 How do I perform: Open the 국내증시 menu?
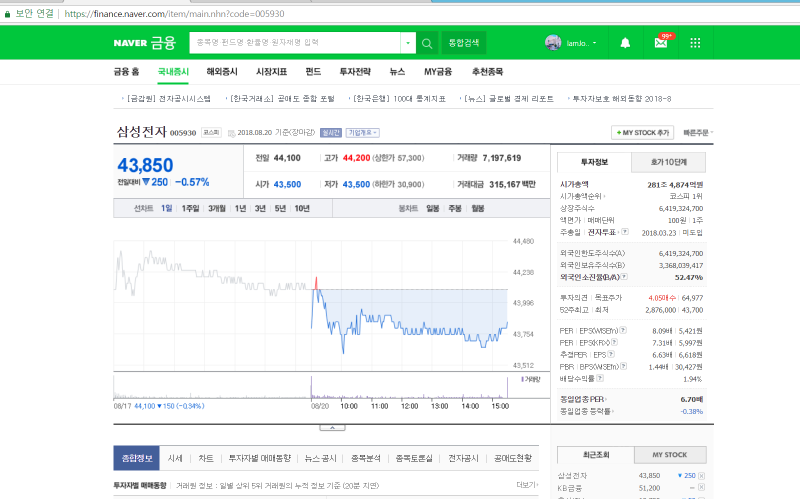(173, 71)
